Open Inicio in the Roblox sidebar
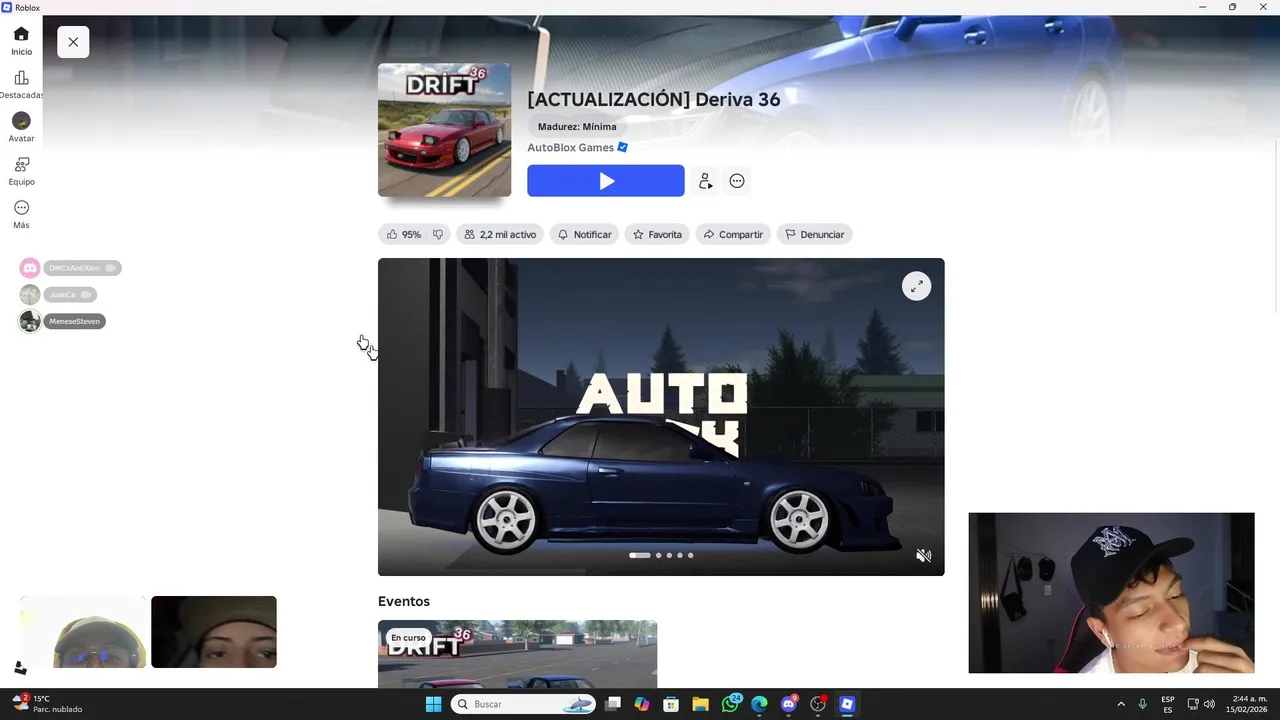The height and width of the screenshot is (720, 1280). coord(21,41)
